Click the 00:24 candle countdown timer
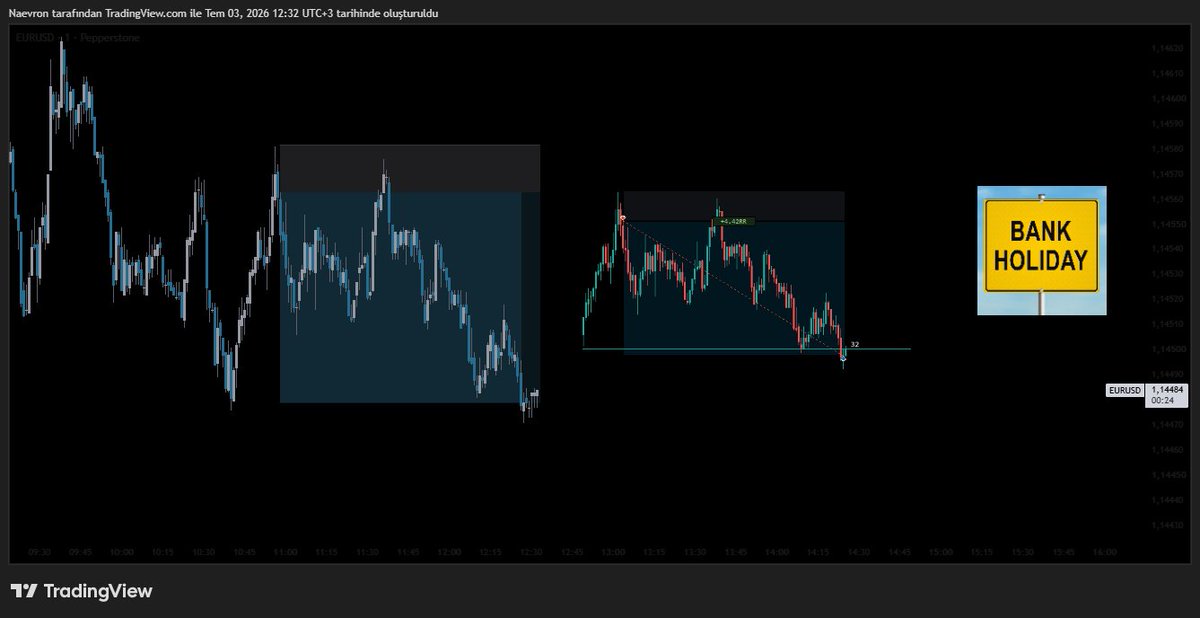Viewport: 1200px width, 618px height. click(1162, 400)
